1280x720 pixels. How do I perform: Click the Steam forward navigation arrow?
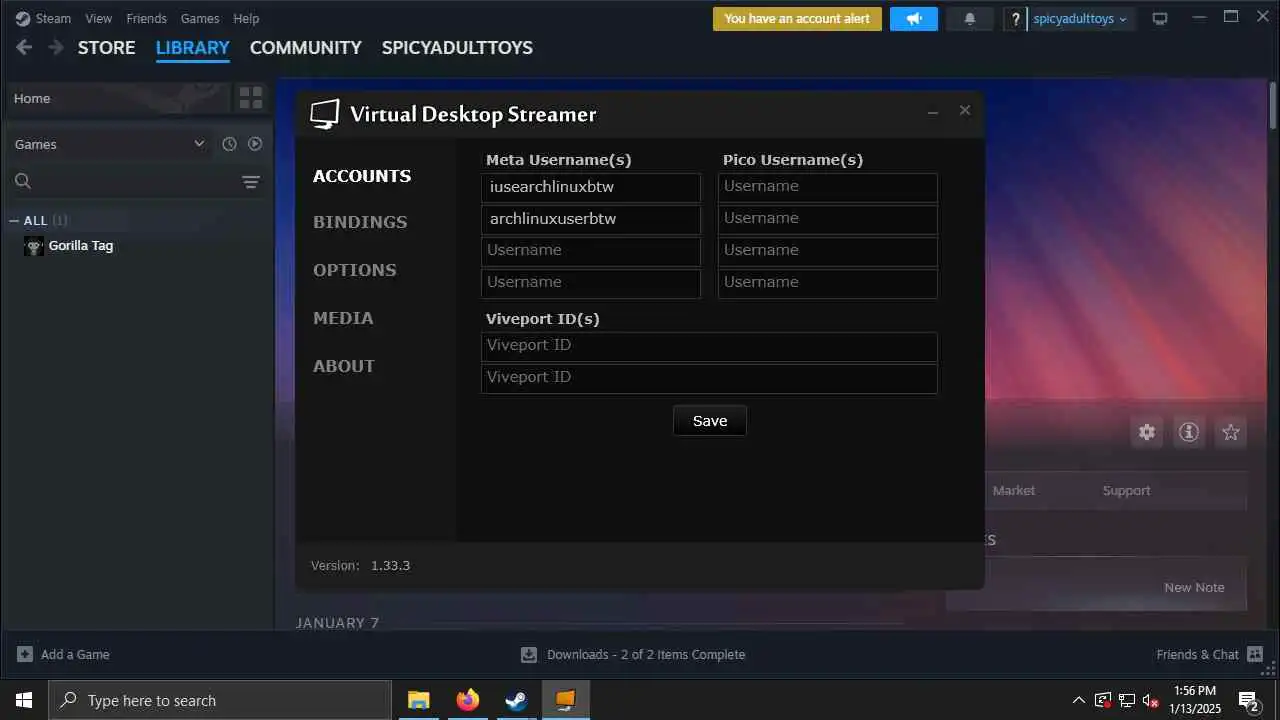tap(56, 47)
